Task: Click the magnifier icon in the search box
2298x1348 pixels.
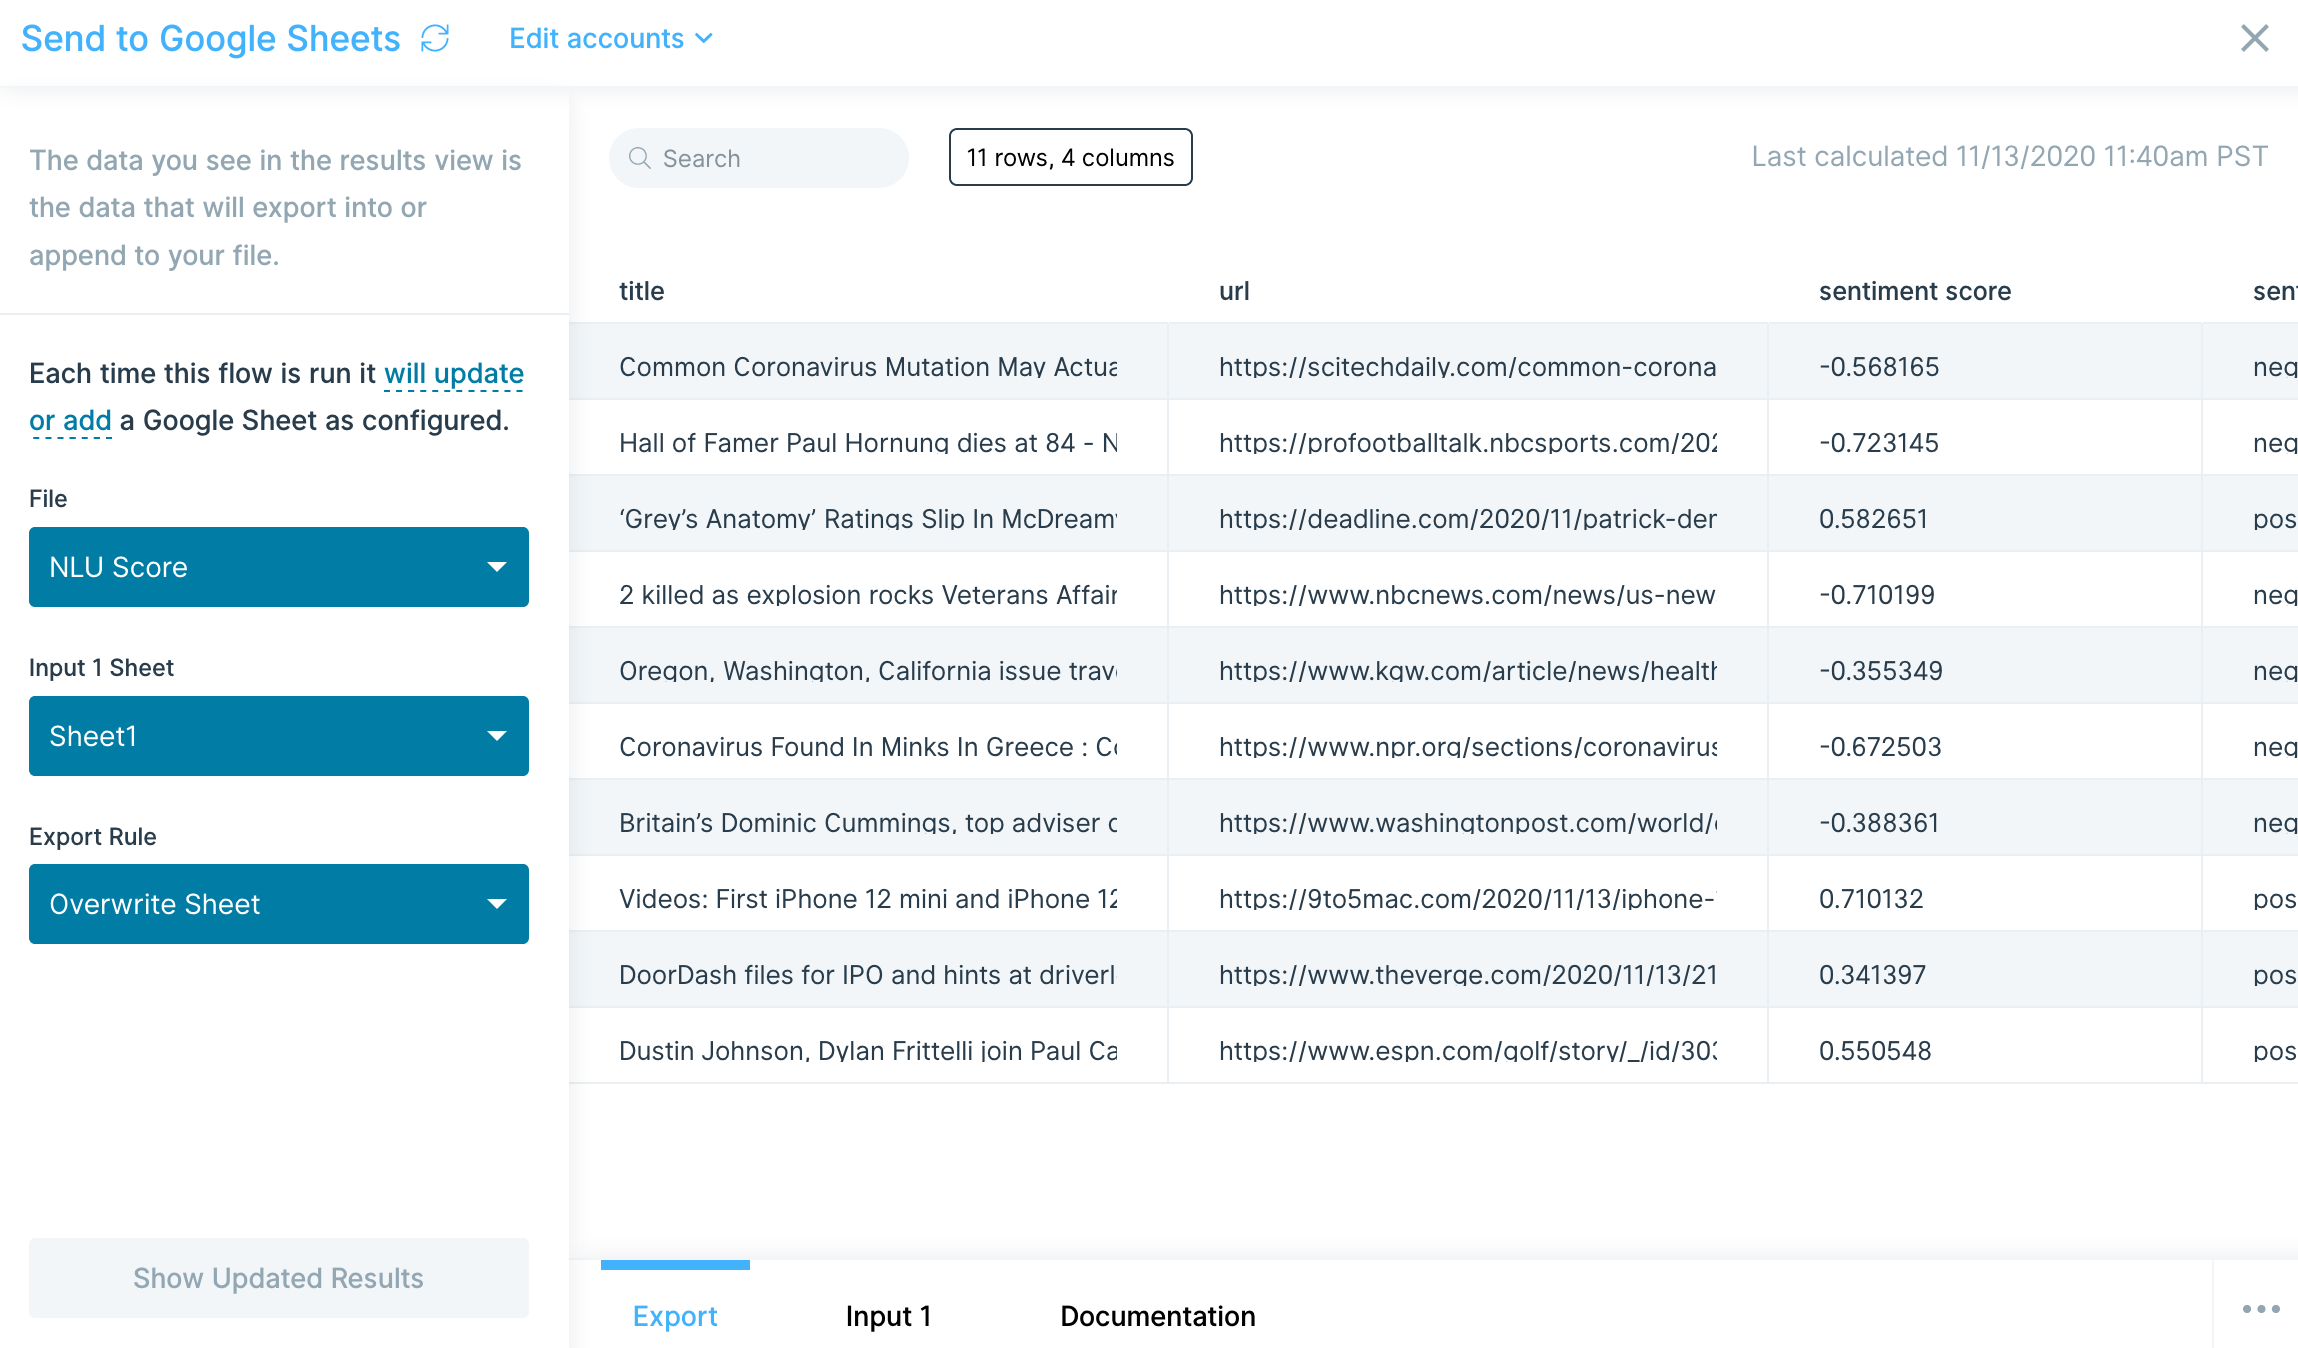Action: [640, 158]
